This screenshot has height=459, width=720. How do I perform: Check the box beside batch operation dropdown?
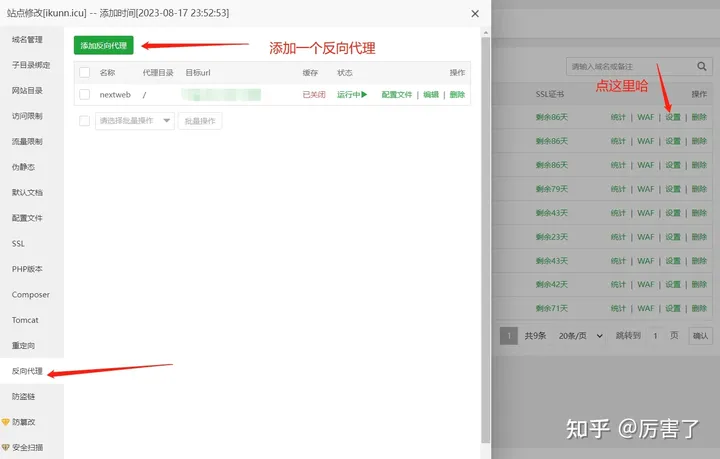click(x=84, y=121)
